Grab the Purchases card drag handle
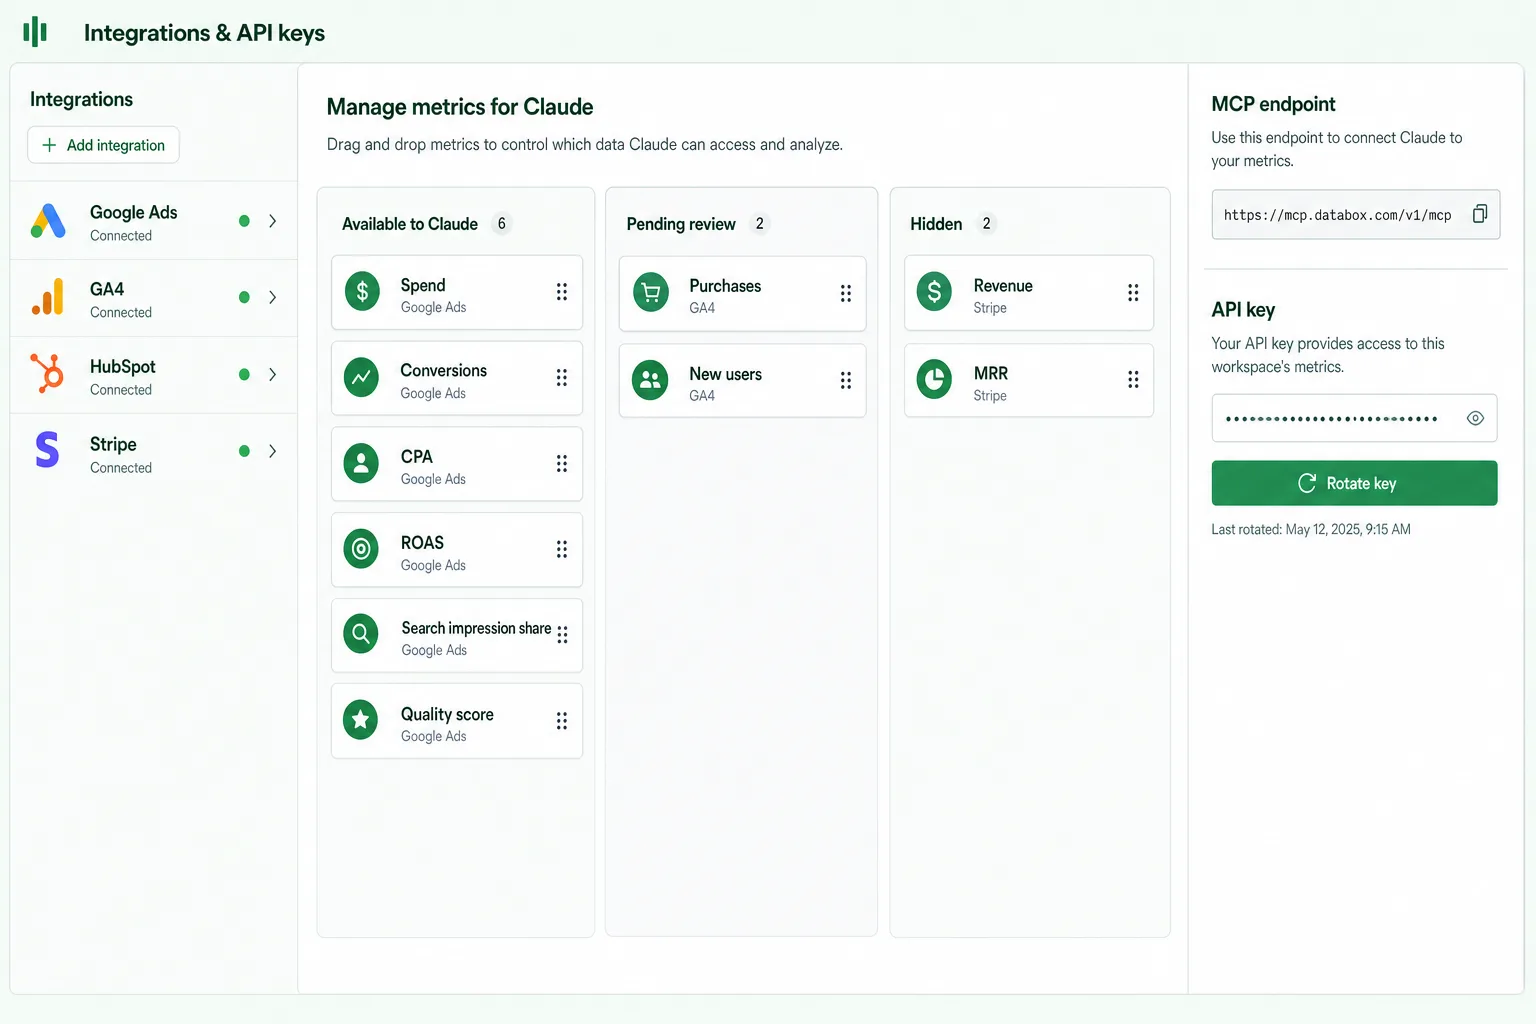This screenshot has height=1024, width=1536. 846,293
